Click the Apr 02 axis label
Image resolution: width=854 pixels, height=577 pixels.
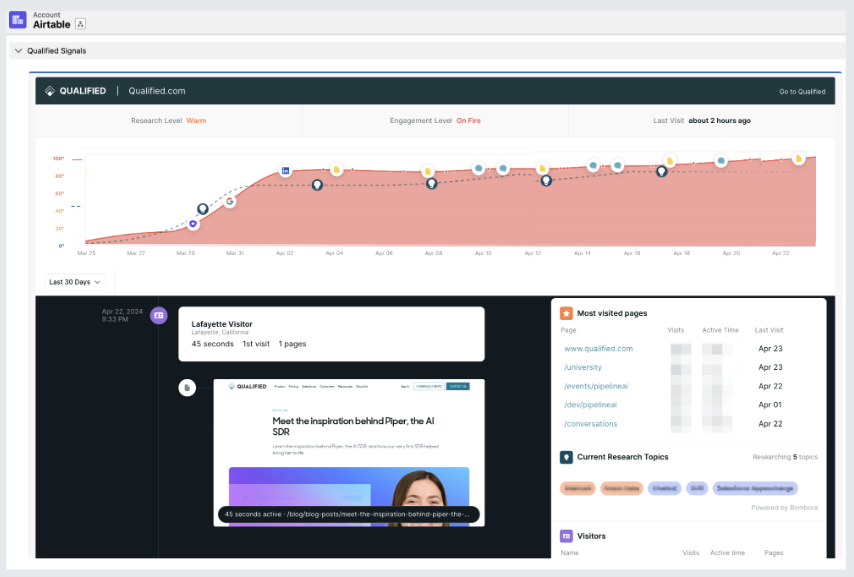pyautogui.click(x=284, y=253)
